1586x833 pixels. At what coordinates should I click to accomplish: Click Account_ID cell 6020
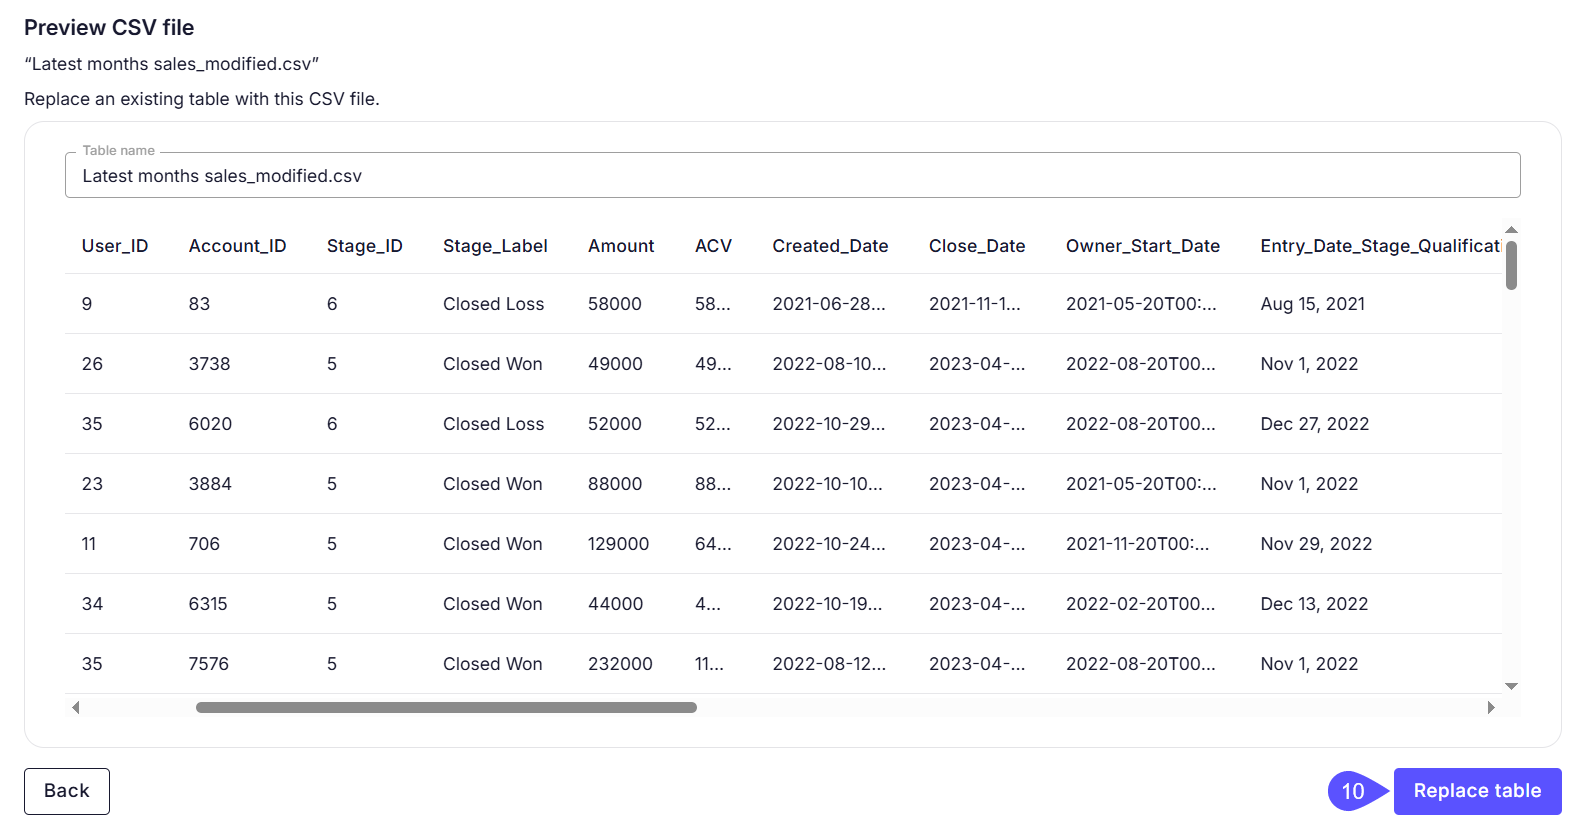pyautogui.click(x=210, y=424)
